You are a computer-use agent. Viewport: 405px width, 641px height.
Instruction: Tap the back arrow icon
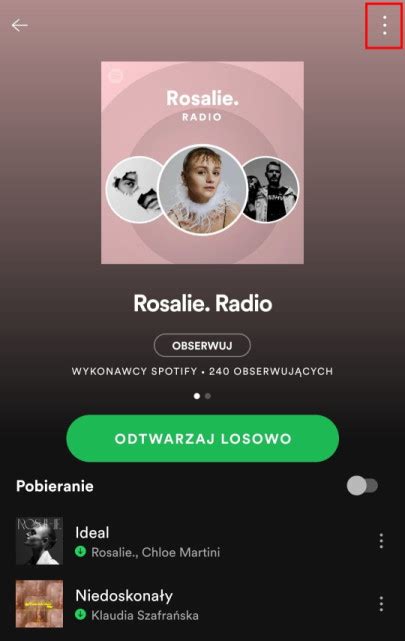point(20,25)
